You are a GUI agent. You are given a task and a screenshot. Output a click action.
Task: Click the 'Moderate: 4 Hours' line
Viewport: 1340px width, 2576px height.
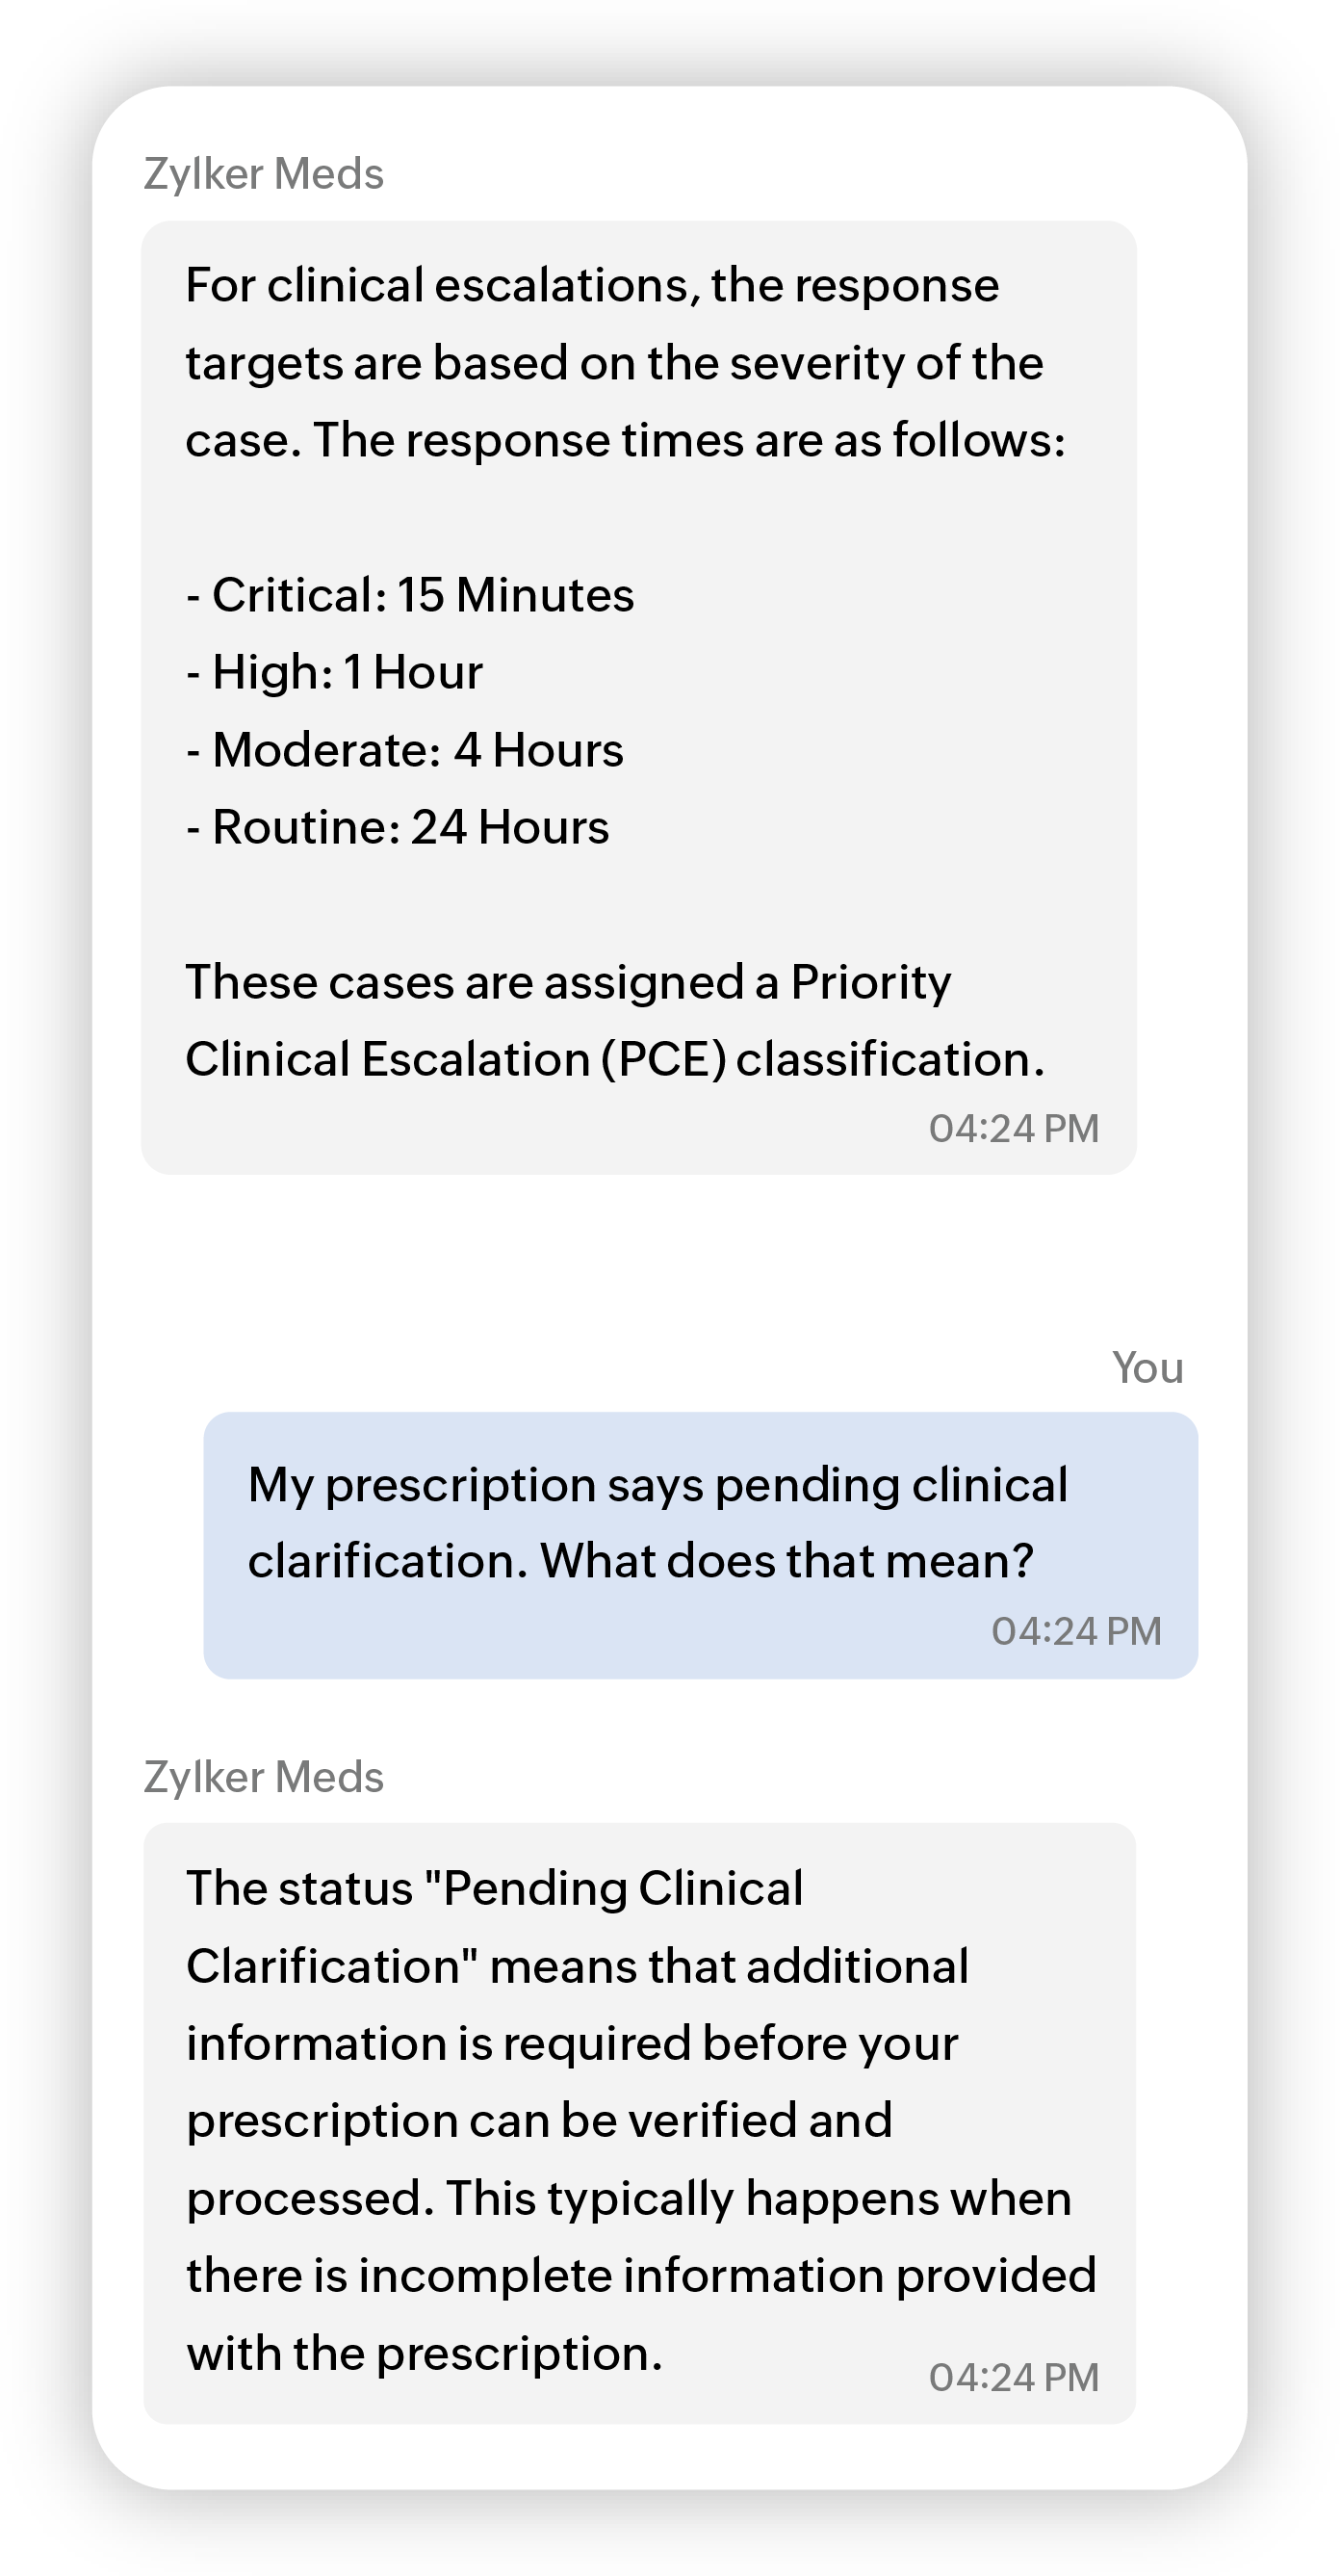(x=405, y=750)
